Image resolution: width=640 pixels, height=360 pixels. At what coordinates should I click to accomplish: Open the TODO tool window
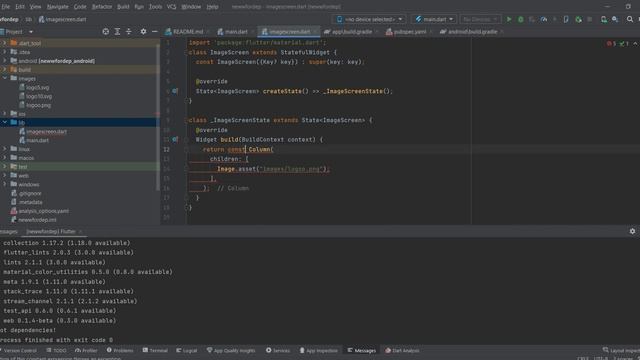(56, 350)
